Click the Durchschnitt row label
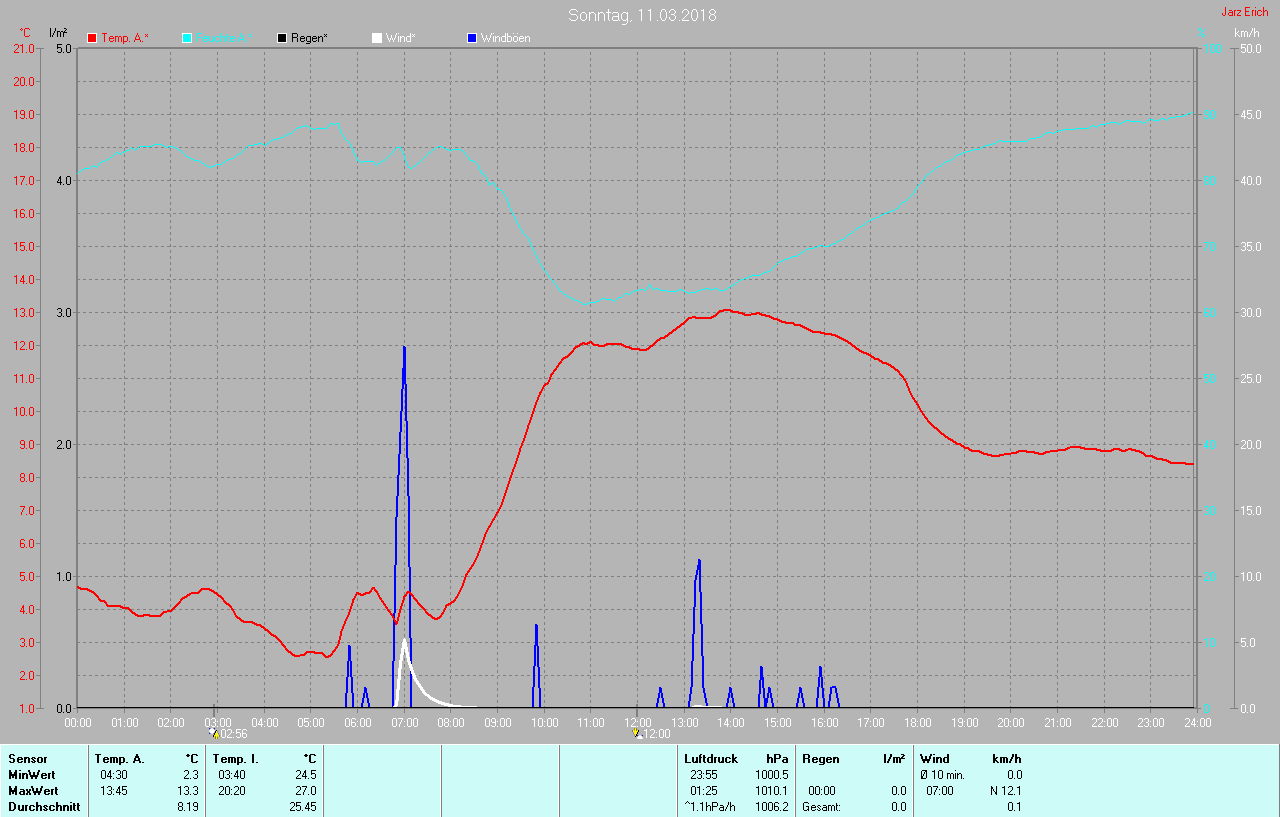This screenshot has width=1280, height=817. point(44,807)
